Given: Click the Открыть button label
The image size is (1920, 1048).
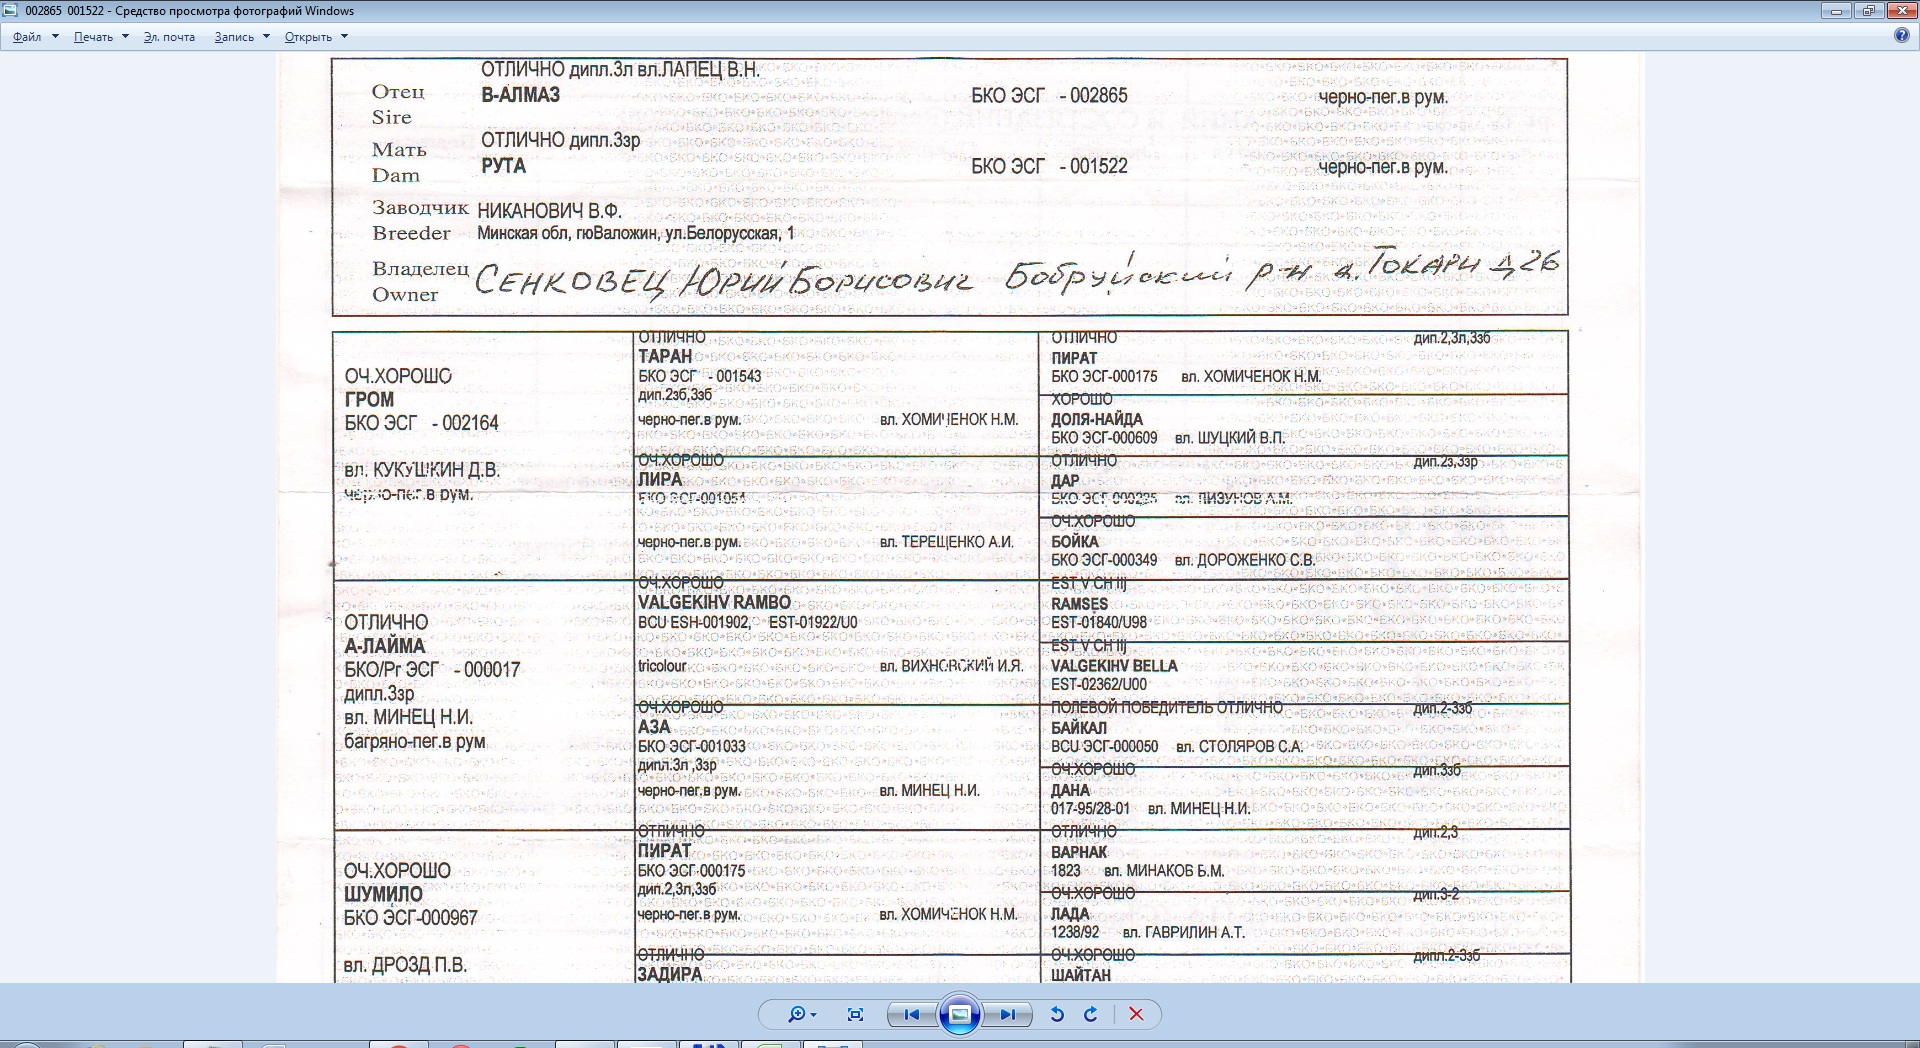Looking at the screenshot, I should [308, 37].
